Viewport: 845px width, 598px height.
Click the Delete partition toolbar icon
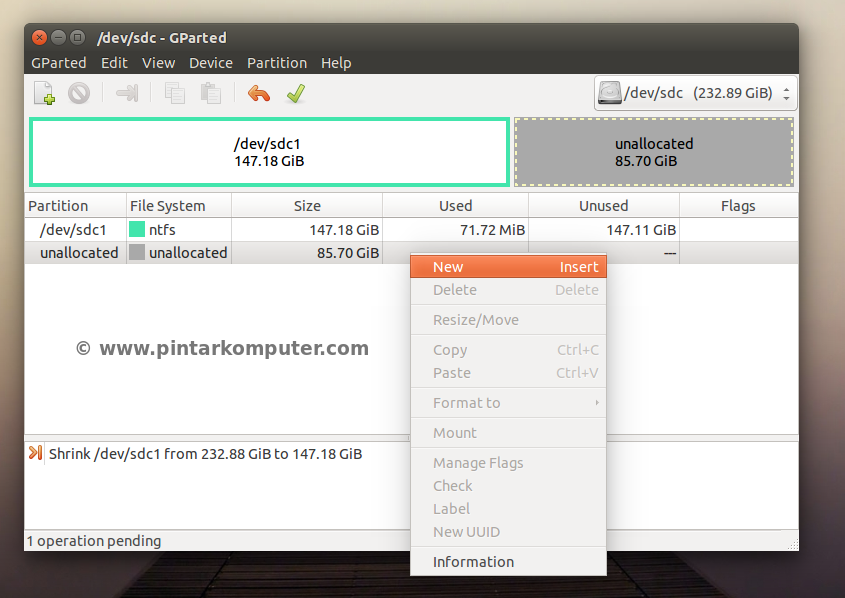point(79,93)
